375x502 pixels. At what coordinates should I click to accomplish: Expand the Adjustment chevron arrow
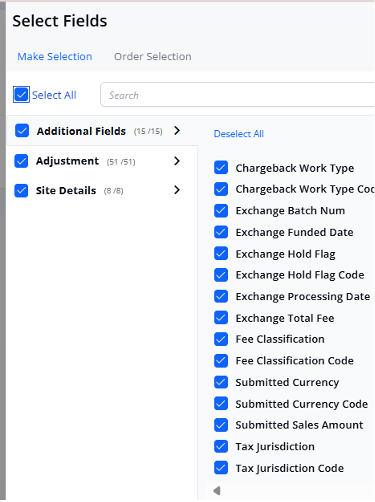pos(177,161)
